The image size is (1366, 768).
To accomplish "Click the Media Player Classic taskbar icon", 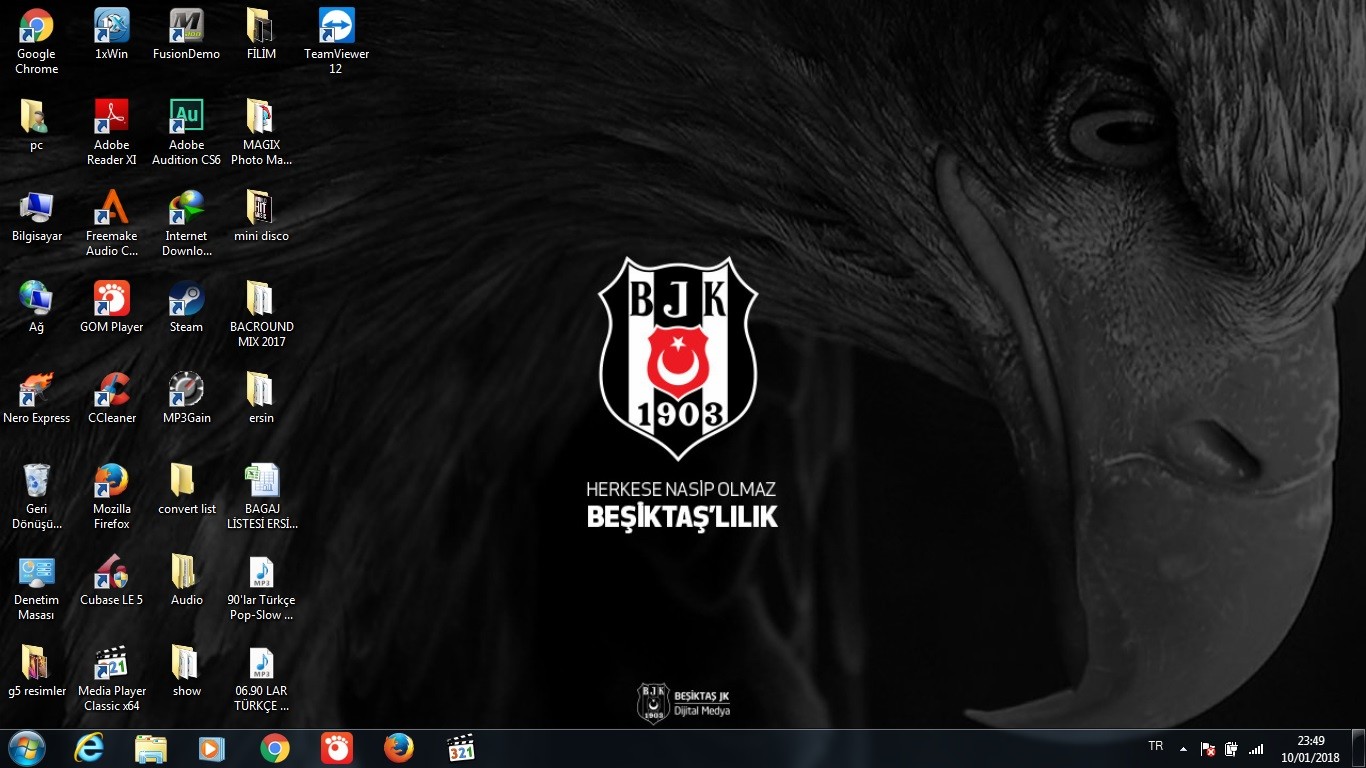I will (x=461, y=748).
